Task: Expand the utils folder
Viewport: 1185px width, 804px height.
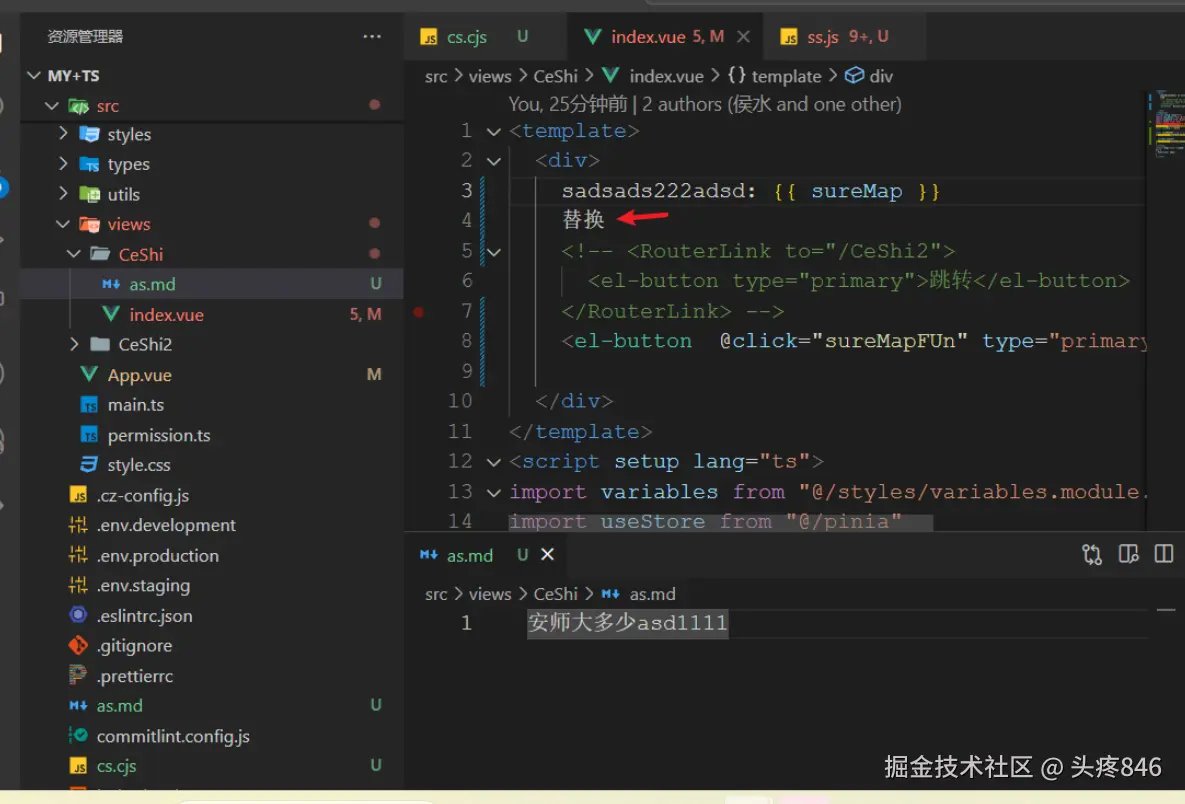Action: tap(63, 194)
